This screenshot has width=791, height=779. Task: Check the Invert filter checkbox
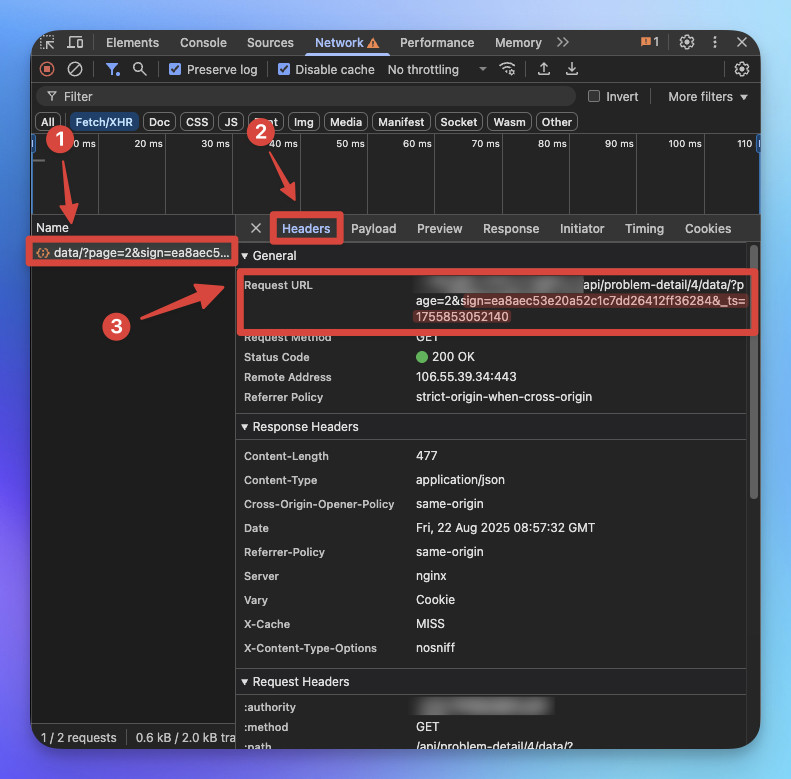594,96
